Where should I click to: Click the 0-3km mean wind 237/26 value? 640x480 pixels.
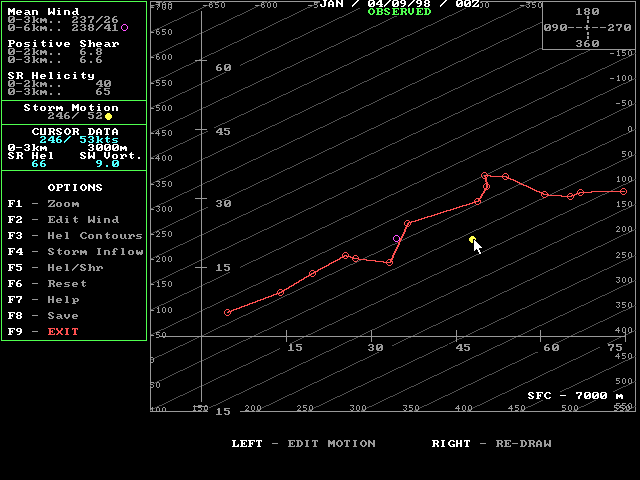pos(95,20)
